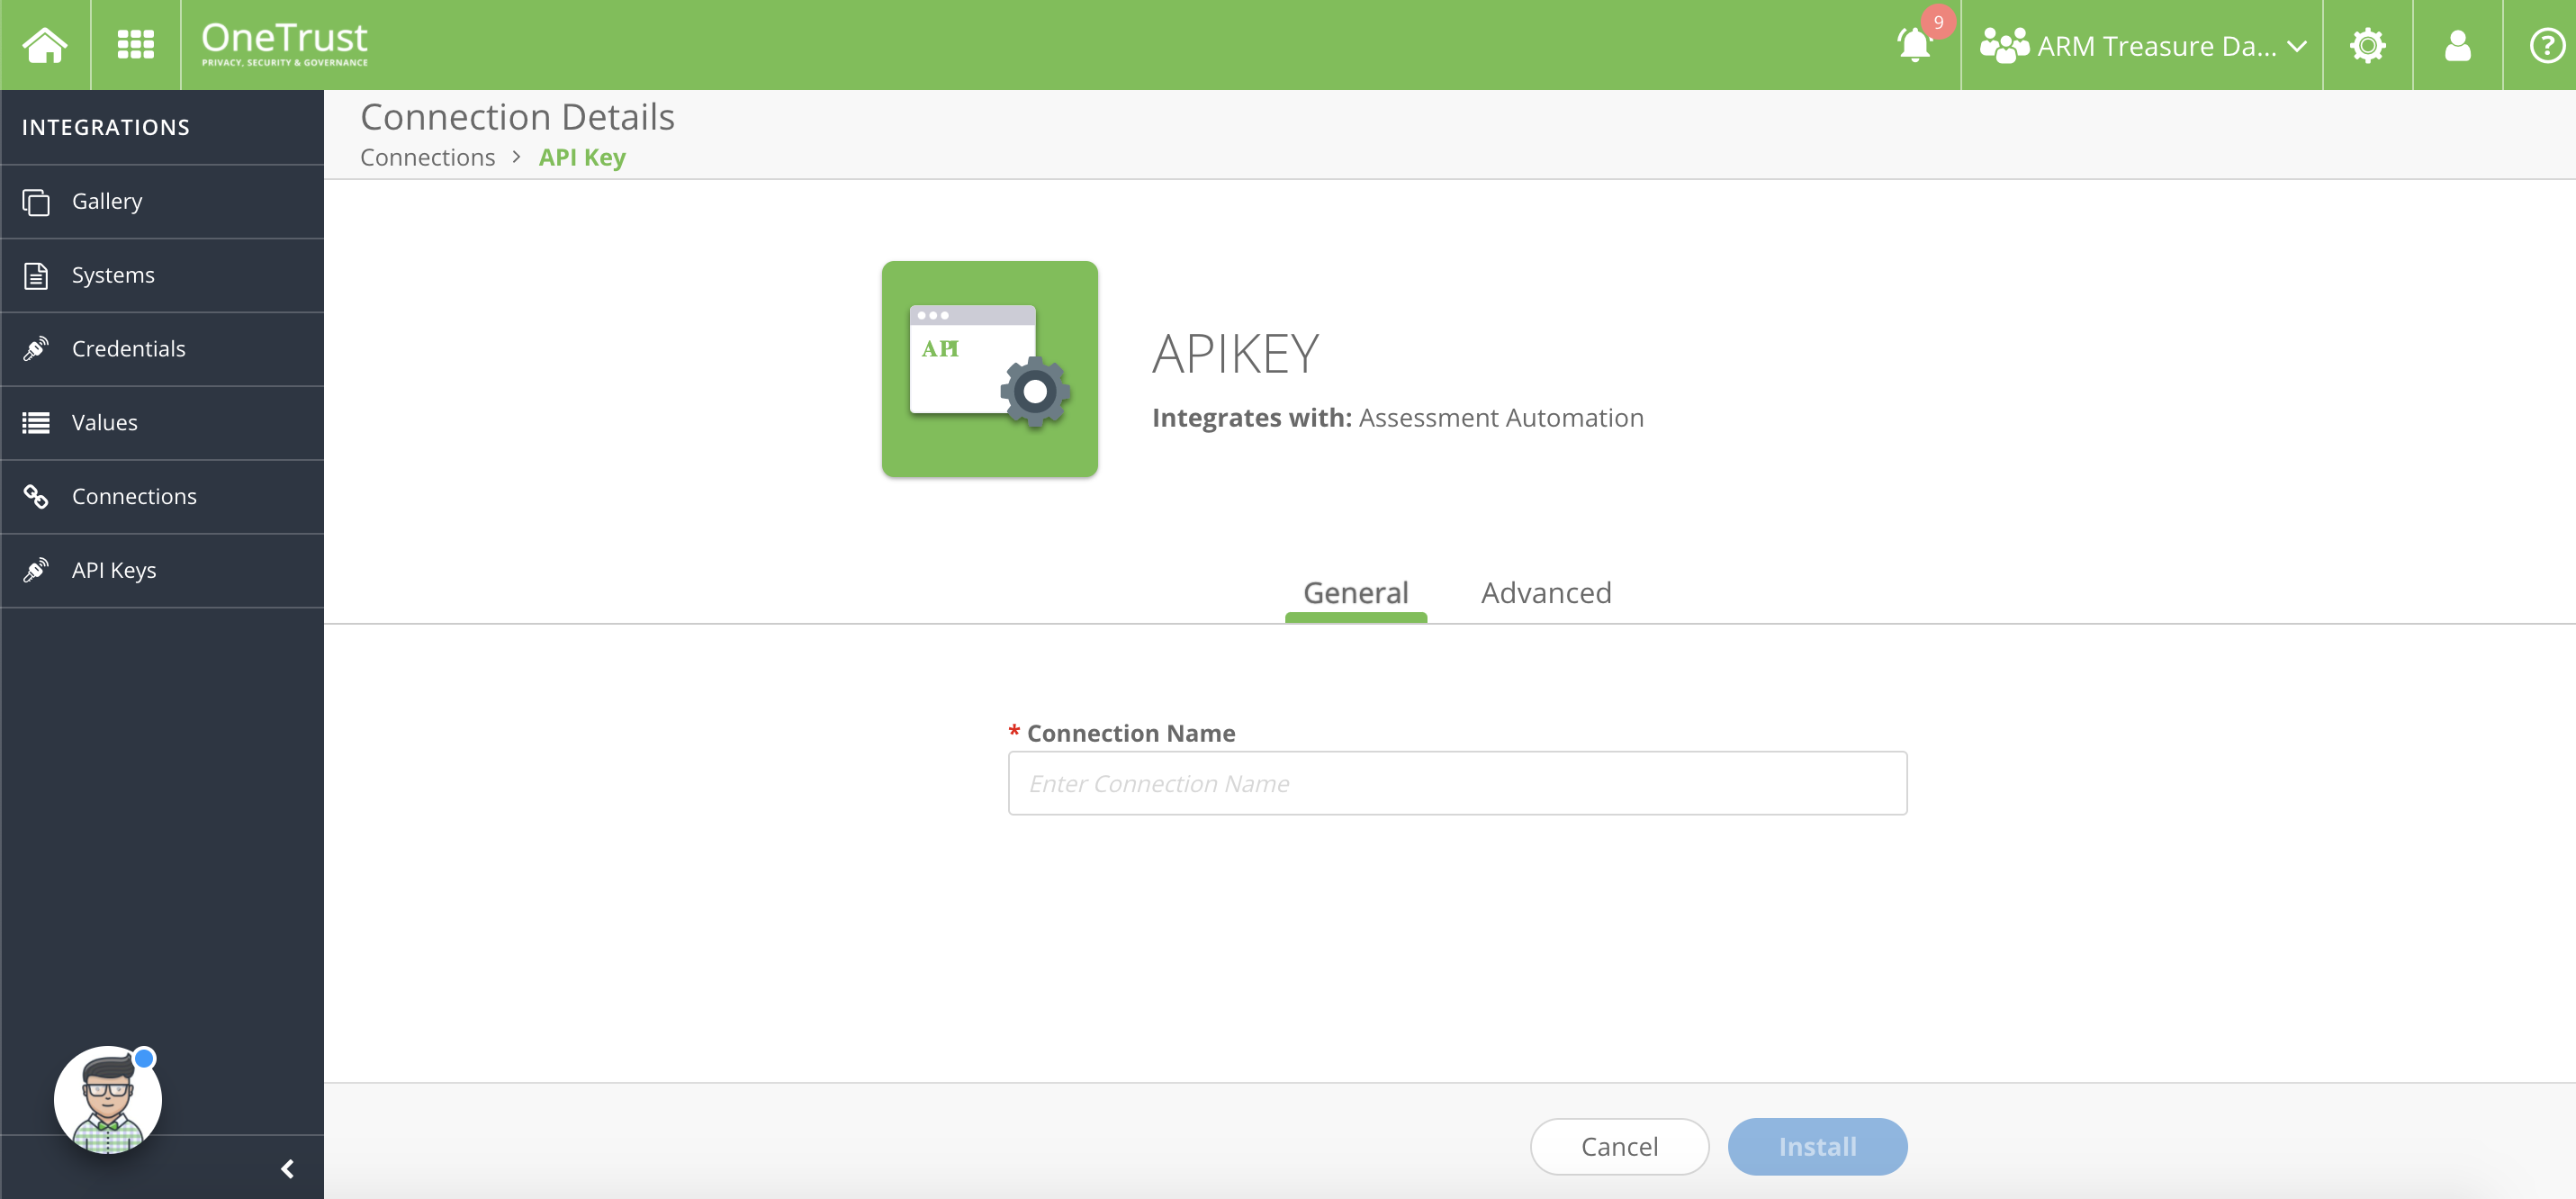Screen dimensions: 2576x1199
Task: Collapse the sidebar with the chevron arrow
Action: [x=287, y=1168]
